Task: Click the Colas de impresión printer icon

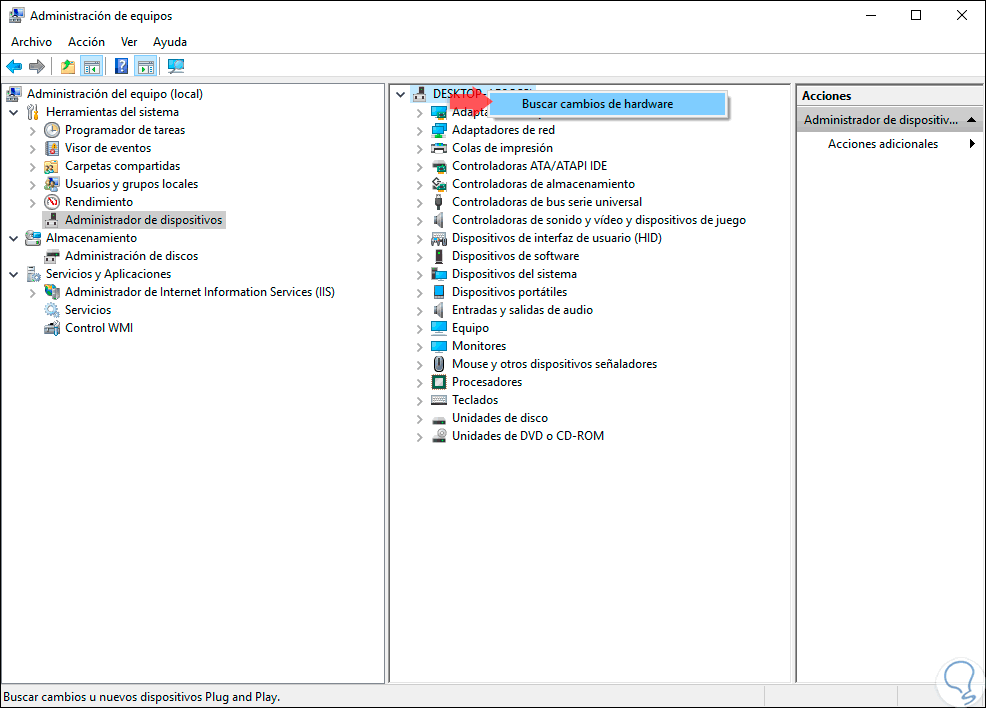Action: click(439, 148)
